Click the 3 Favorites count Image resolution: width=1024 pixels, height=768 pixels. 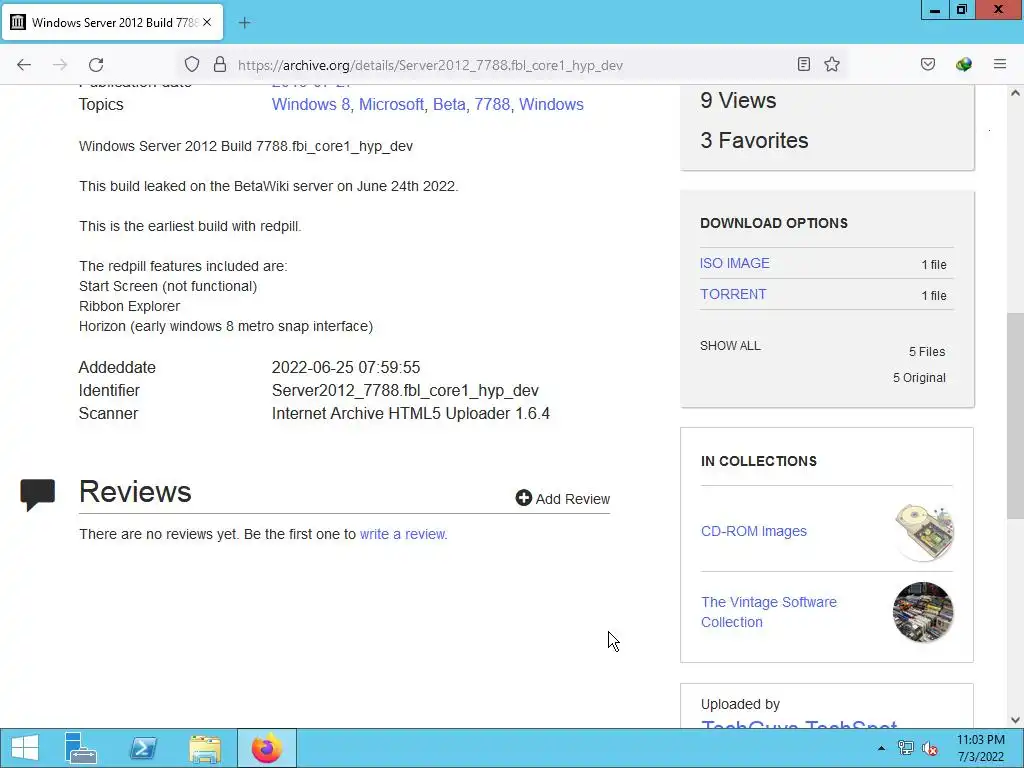754,140
